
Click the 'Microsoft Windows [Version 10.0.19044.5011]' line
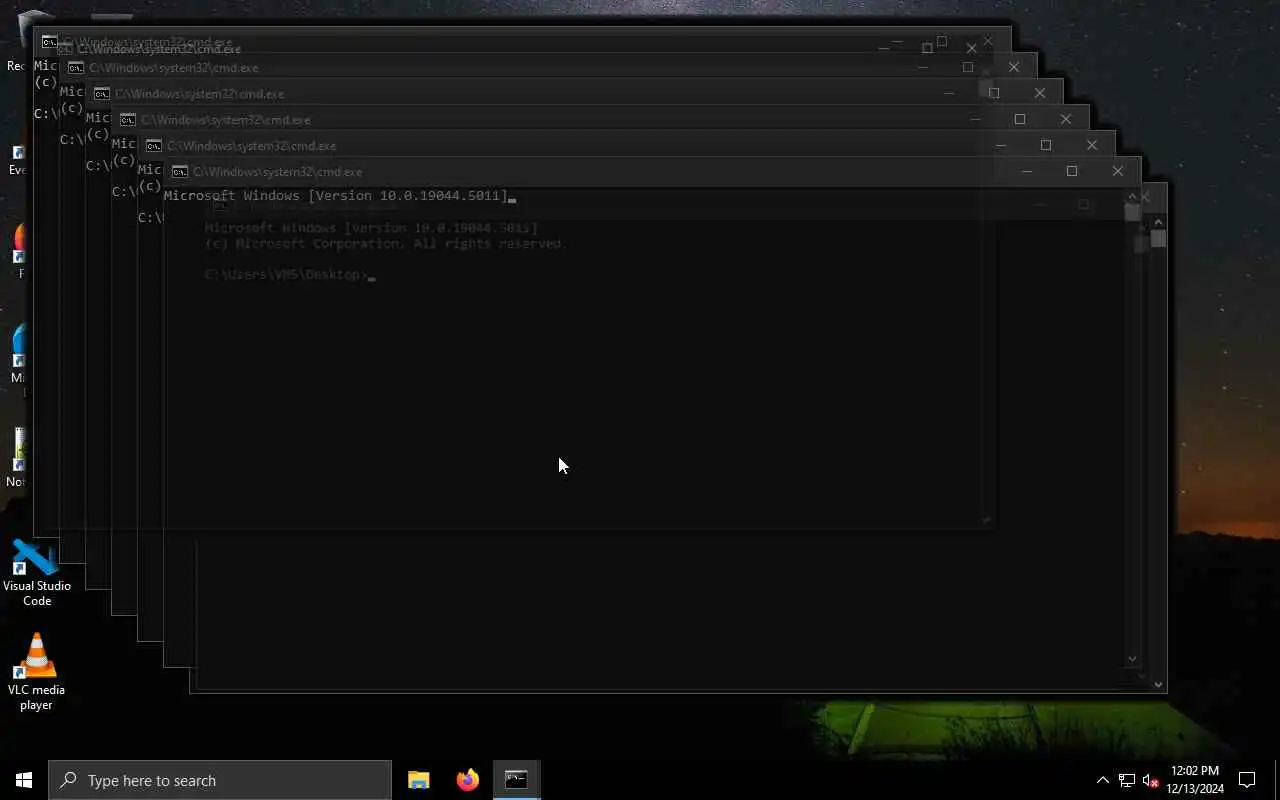point(336,196)
